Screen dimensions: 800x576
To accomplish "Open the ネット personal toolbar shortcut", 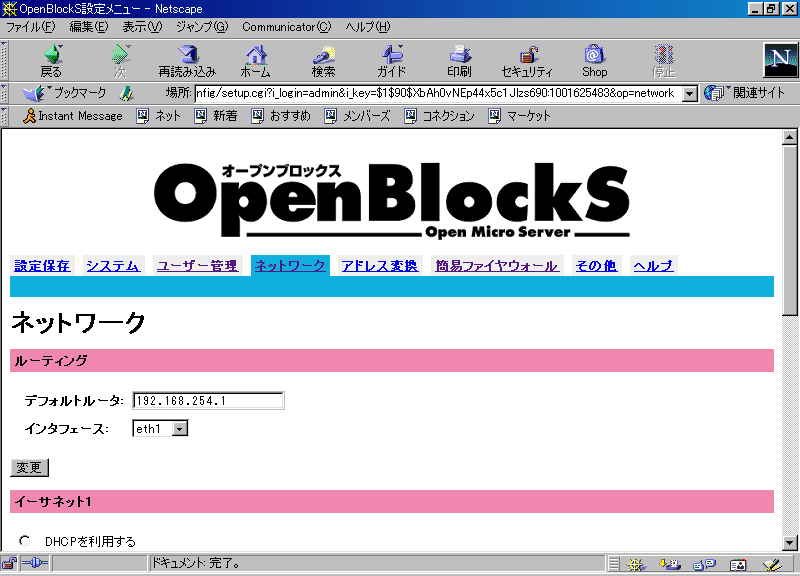I will 159,116.
